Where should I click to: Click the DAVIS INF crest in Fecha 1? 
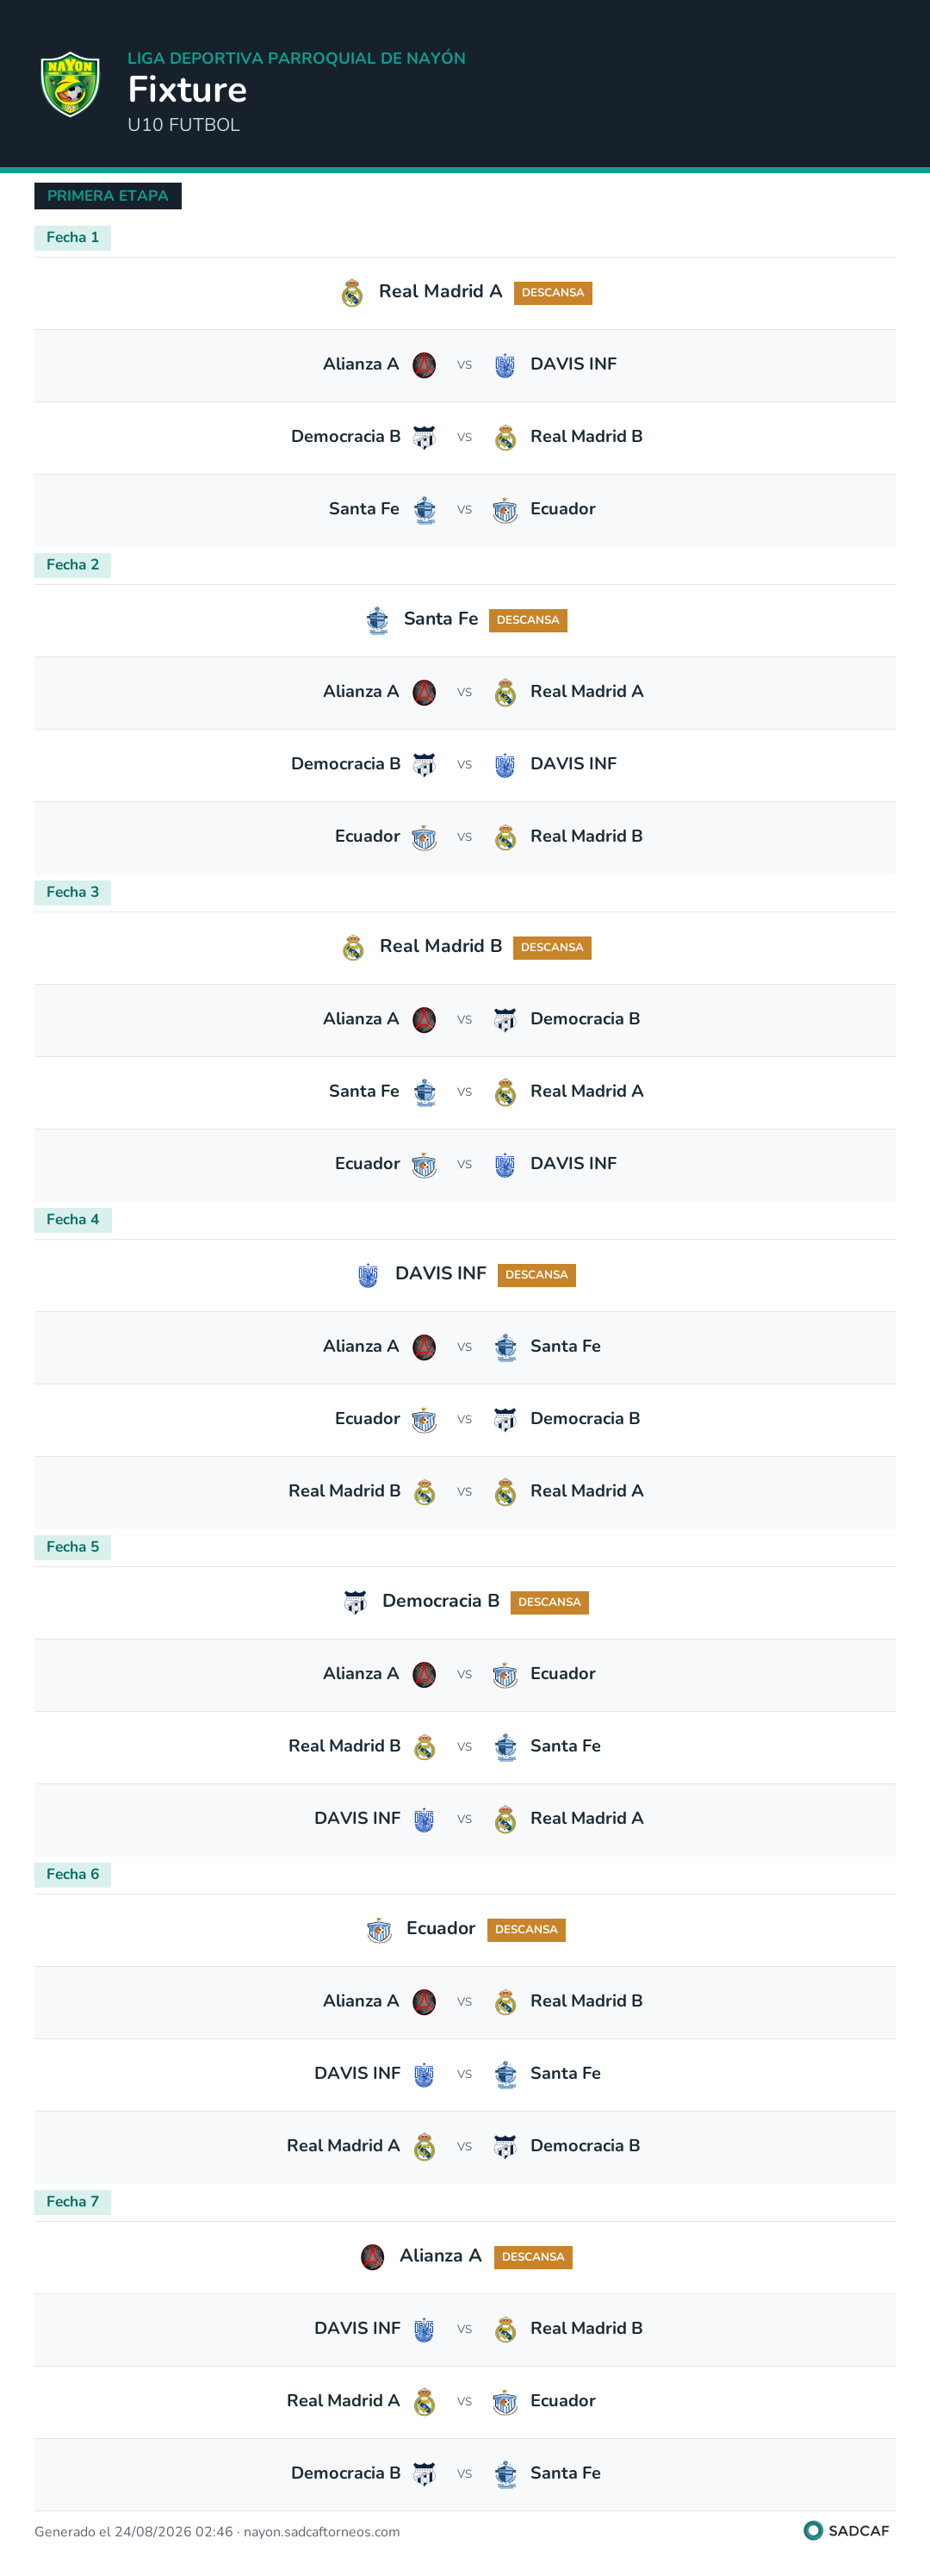[505, 365]
